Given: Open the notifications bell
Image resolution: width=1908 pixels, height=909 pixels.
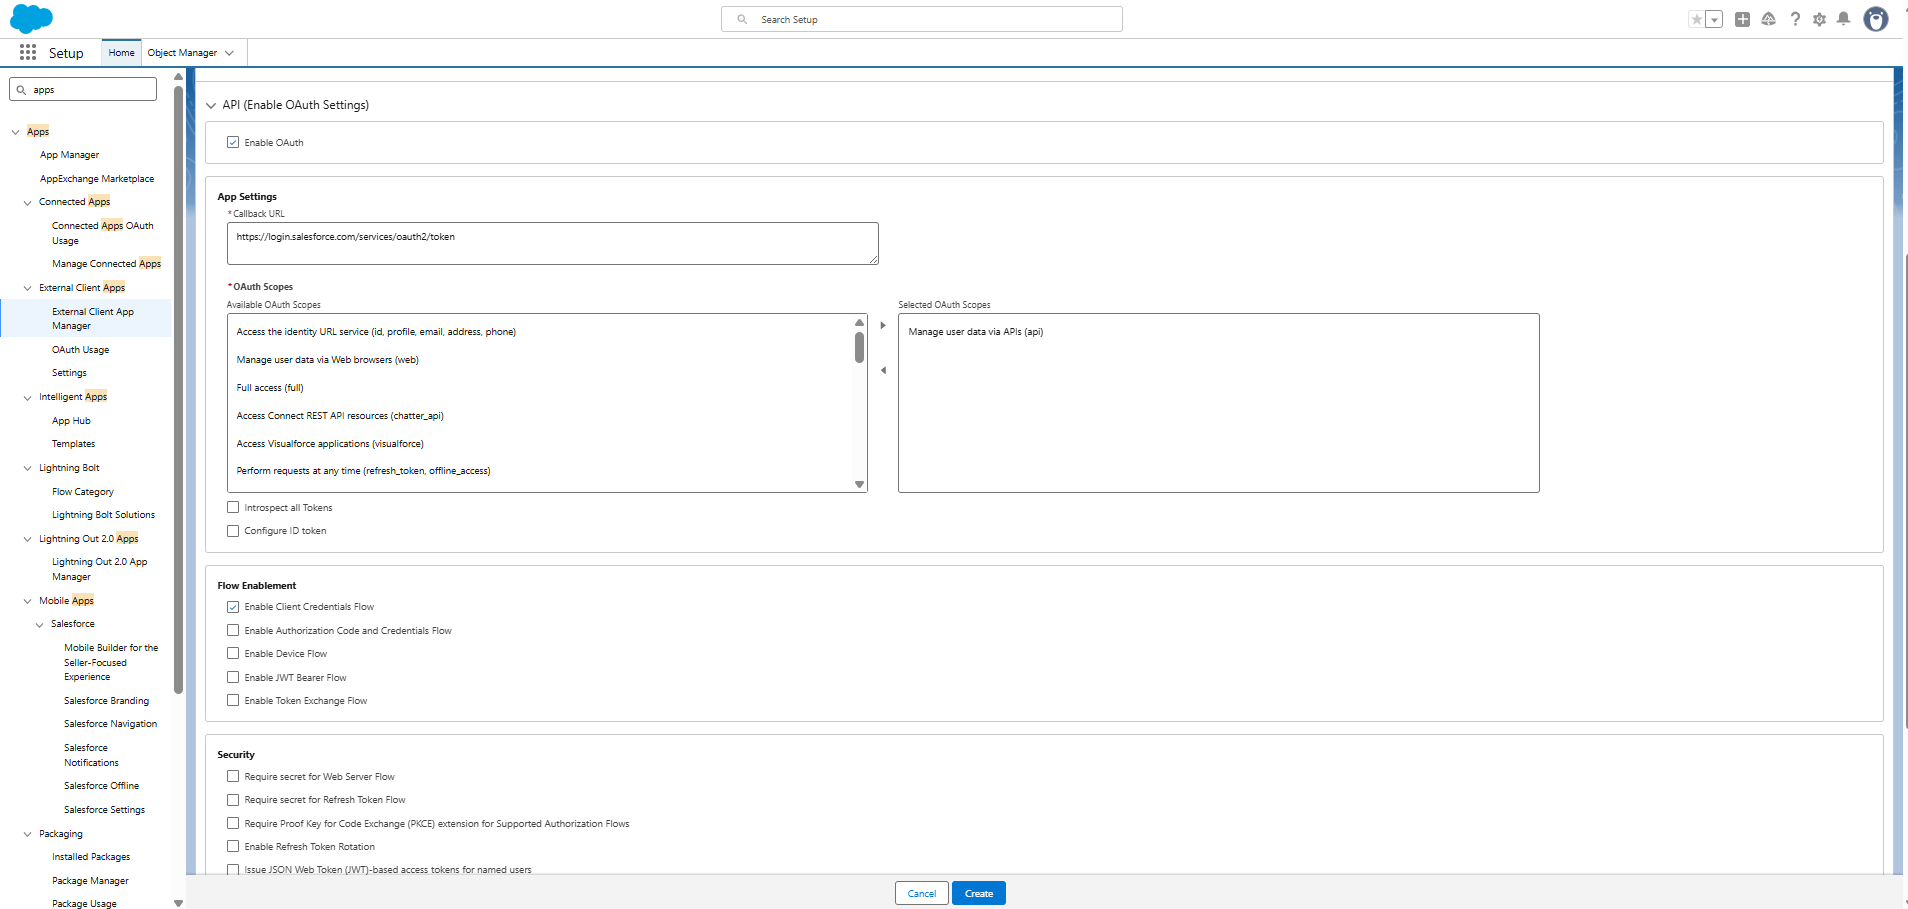Looking at the screenshot, I should point(1843,19).
